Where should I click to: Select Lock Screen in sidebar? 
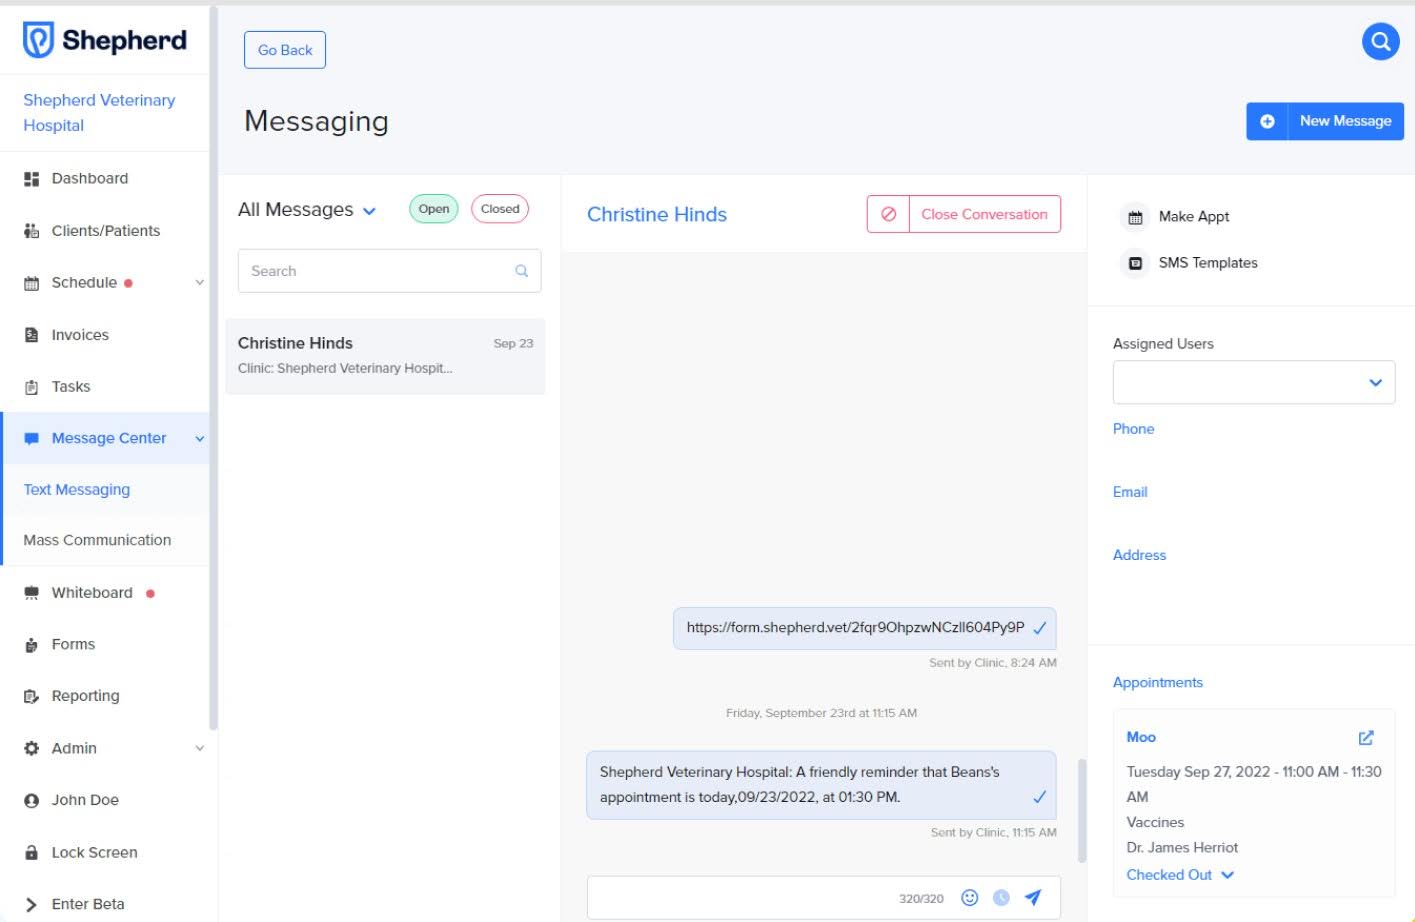click(94, 853)
